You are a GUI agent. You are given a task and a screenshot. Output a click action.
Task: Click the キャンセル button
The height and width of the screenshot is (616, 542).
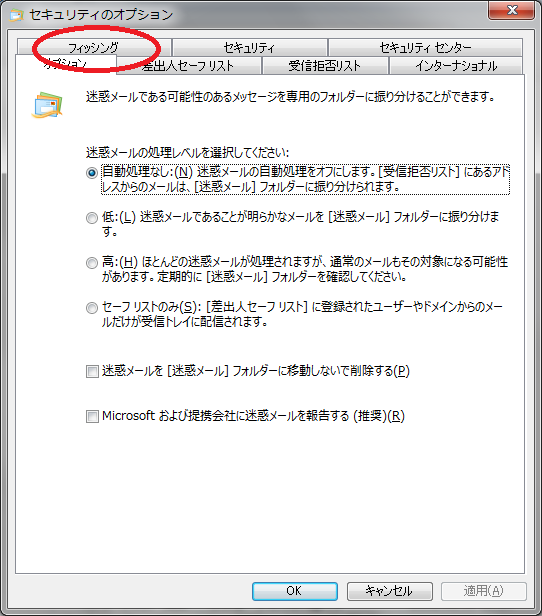(389, 591)
